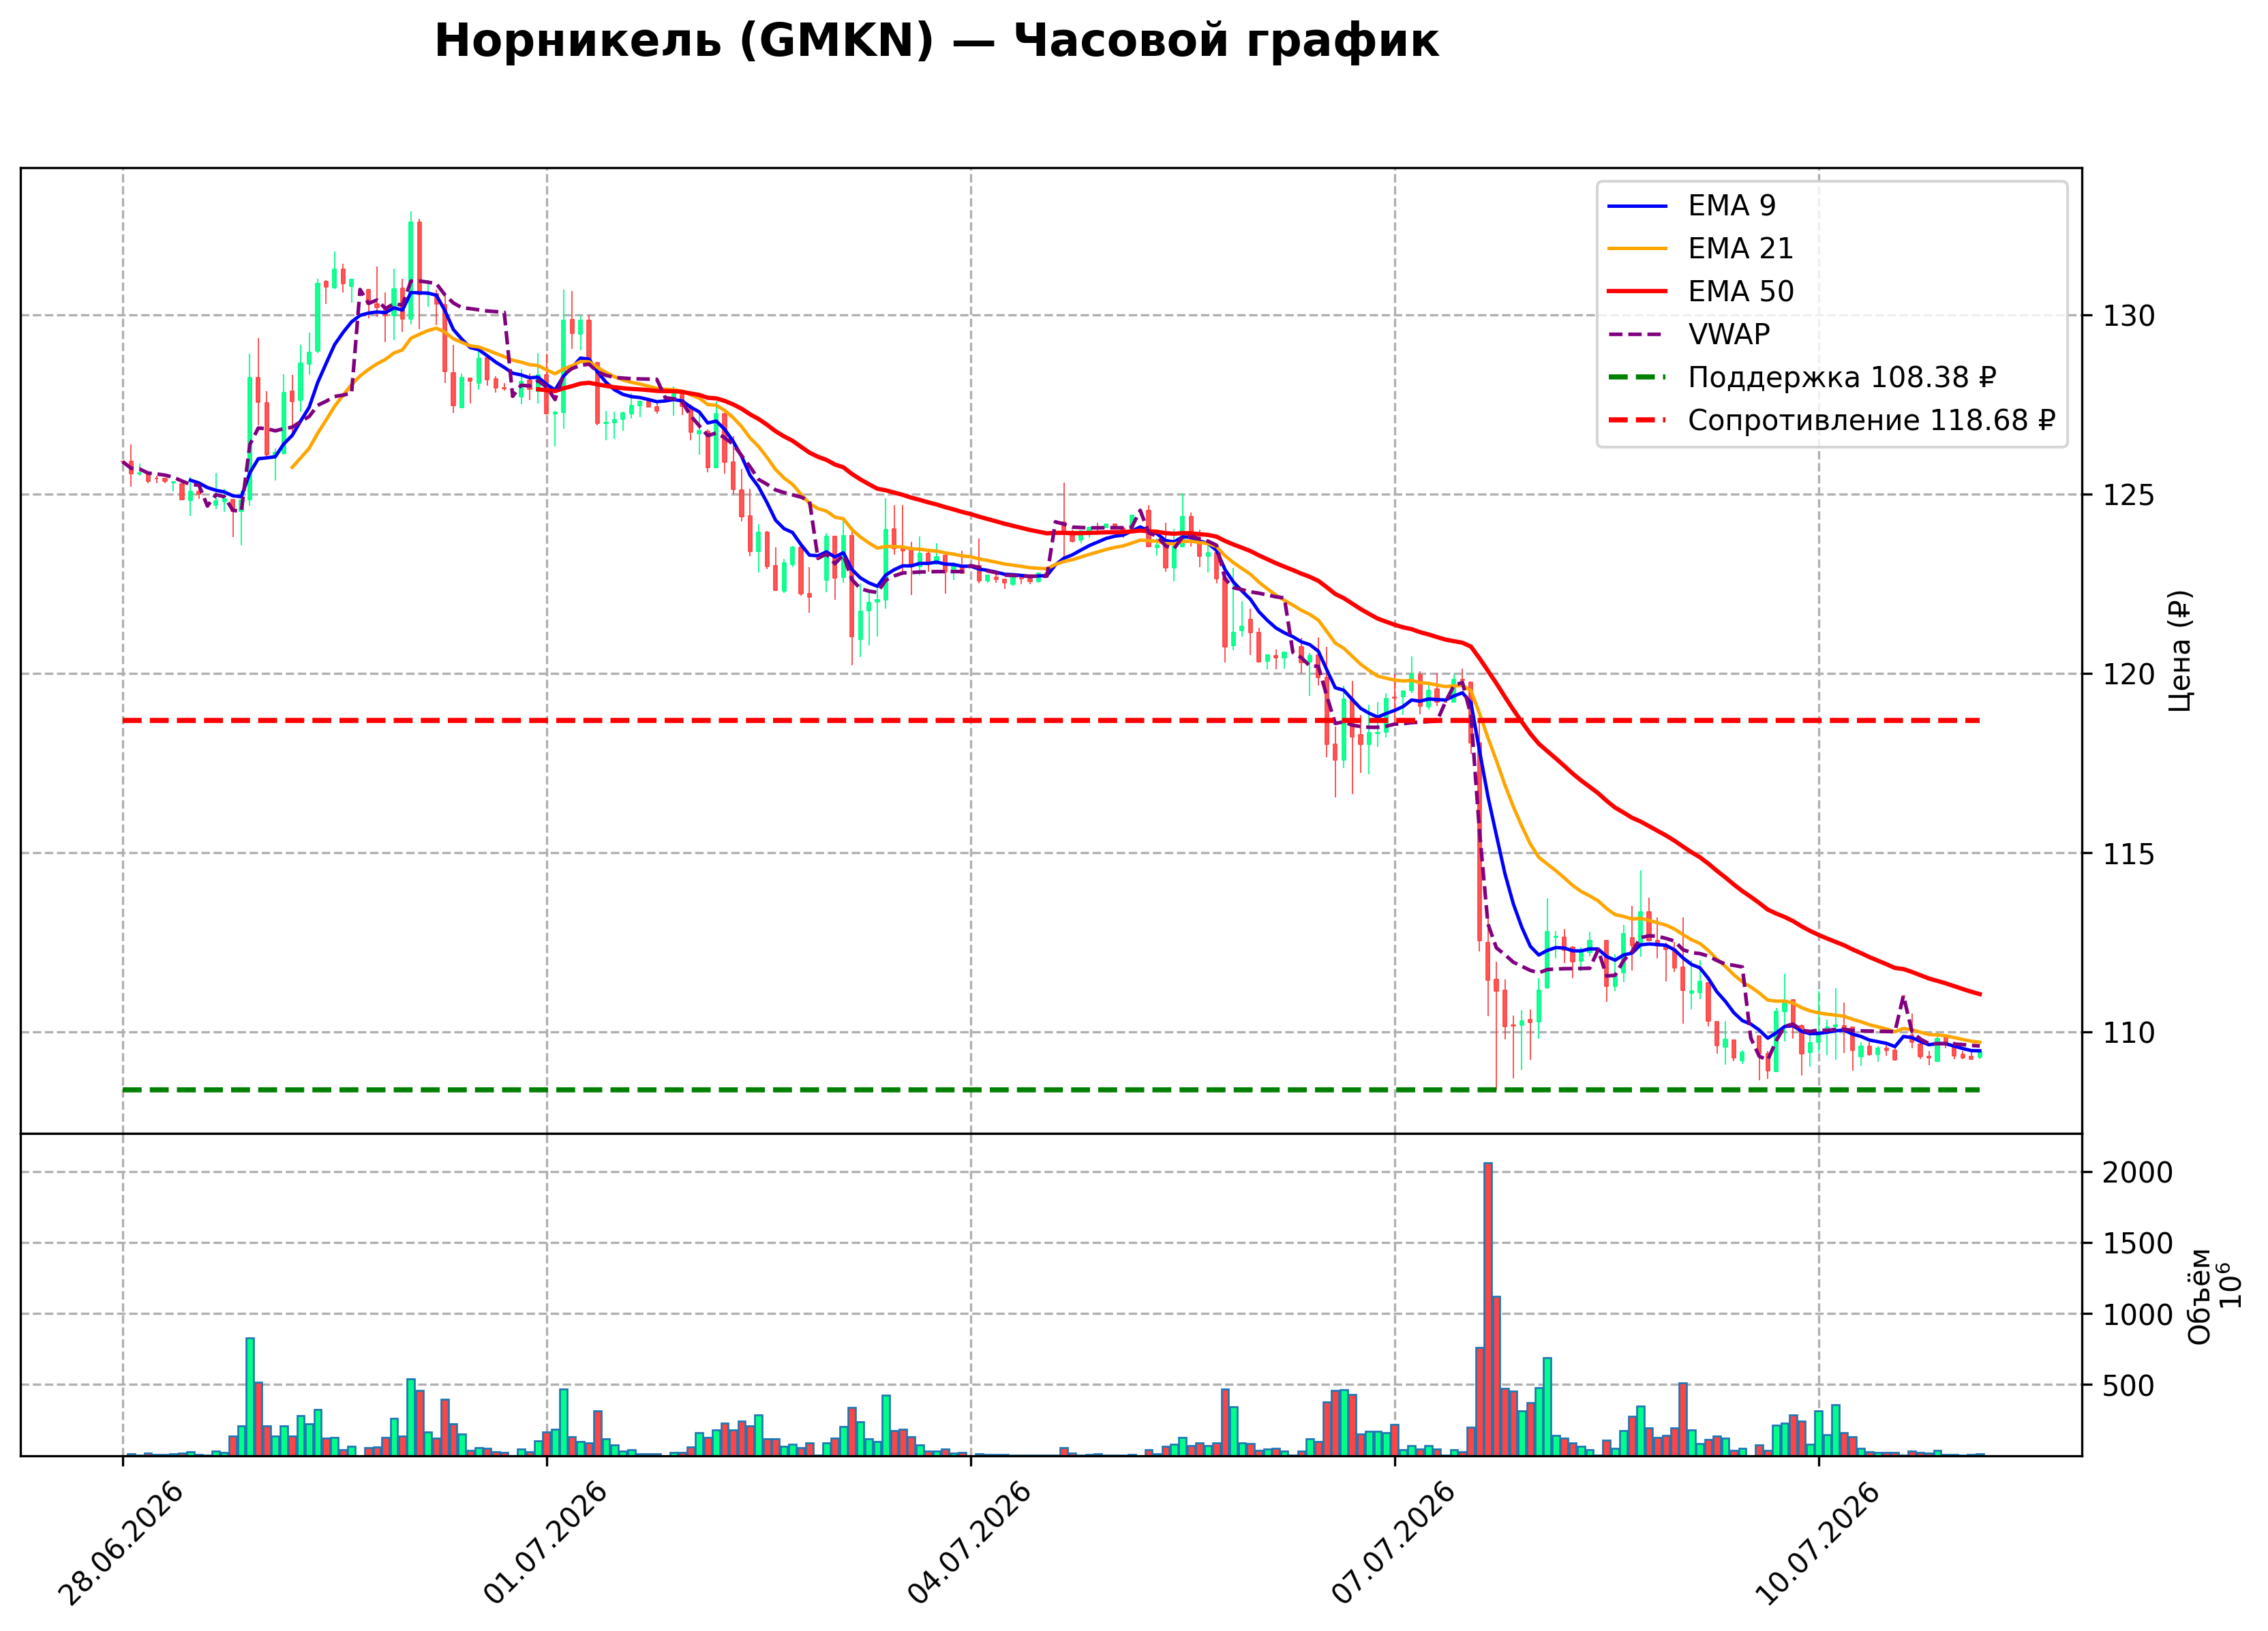Click the red EMA 50 legend line sample
2268x1631 pixels.
[1637, 292]
